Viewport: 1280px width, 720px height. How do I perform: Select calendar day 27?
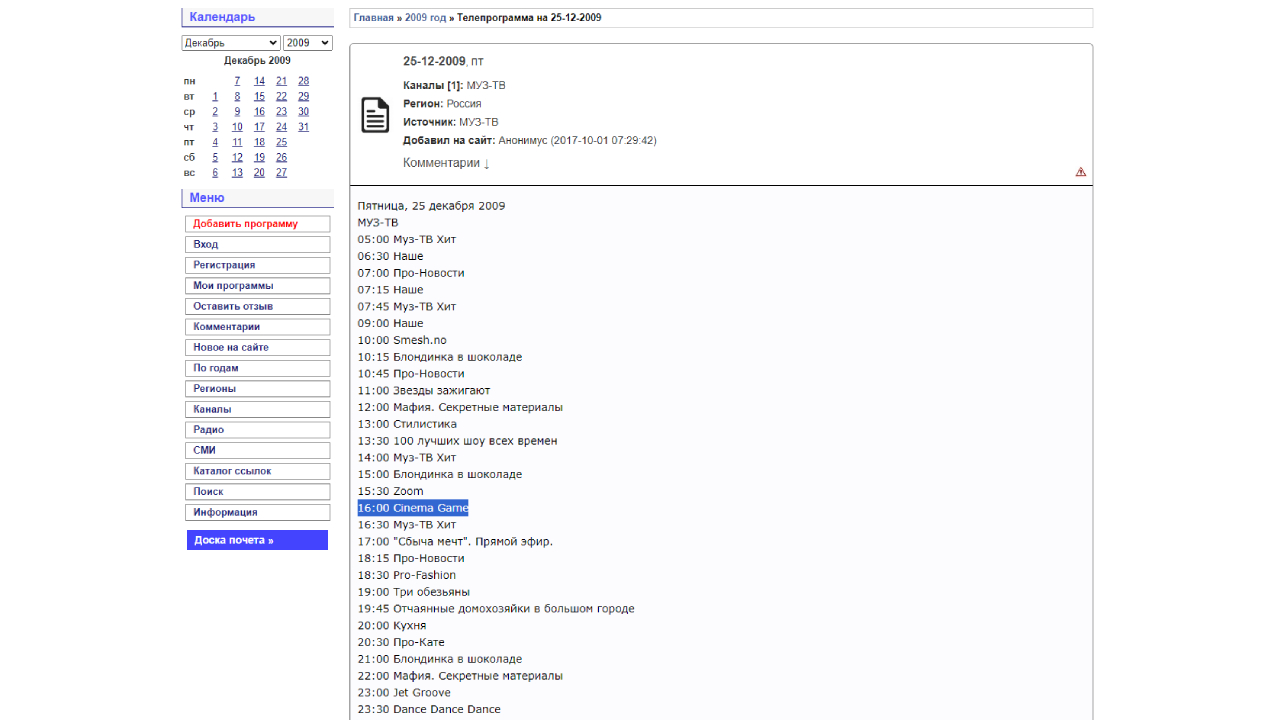(x=281, y=173)
